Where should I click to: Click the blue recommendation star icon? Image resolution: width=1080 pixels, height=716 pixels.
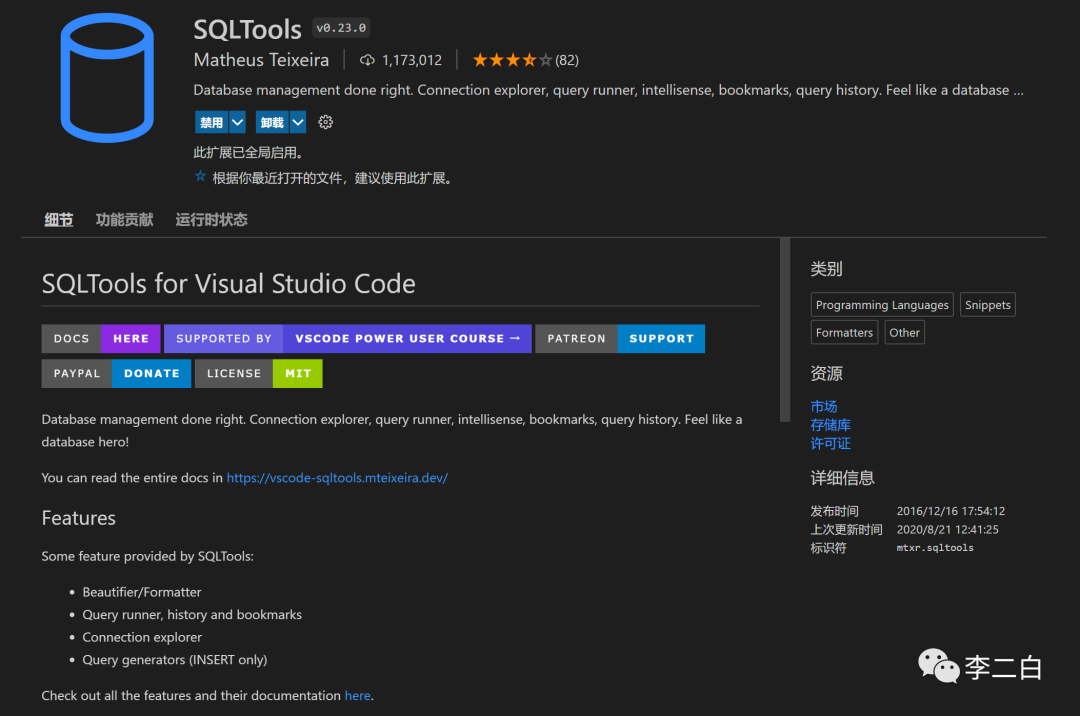click(200, 177)
